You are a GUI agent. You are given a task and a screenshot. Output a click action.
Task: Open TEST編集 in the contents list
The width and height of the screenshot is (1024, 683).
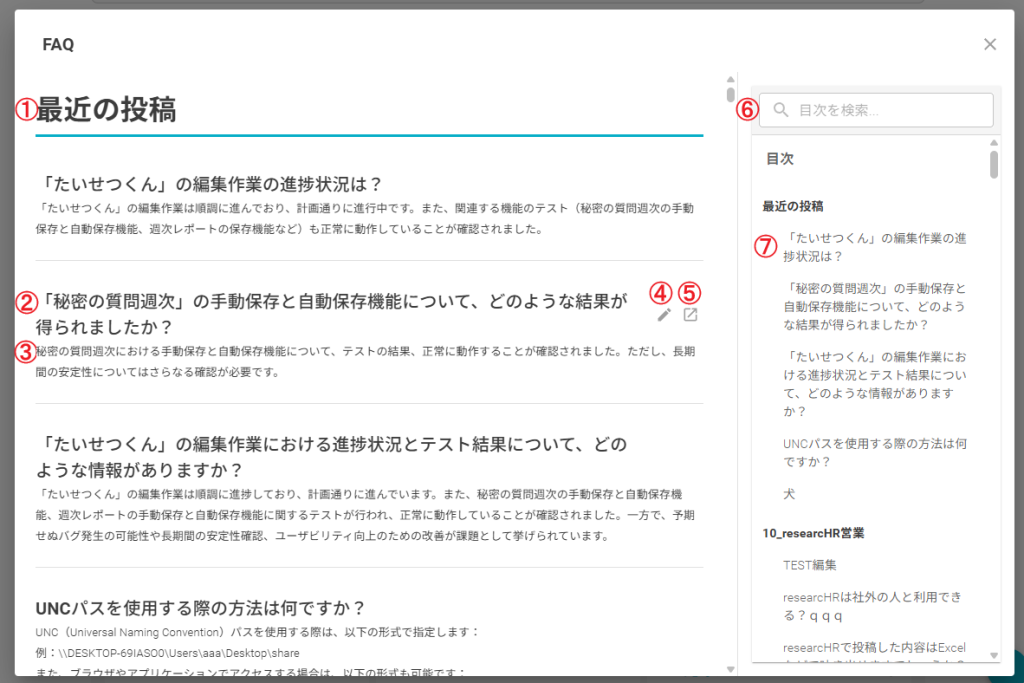[810, 565]
